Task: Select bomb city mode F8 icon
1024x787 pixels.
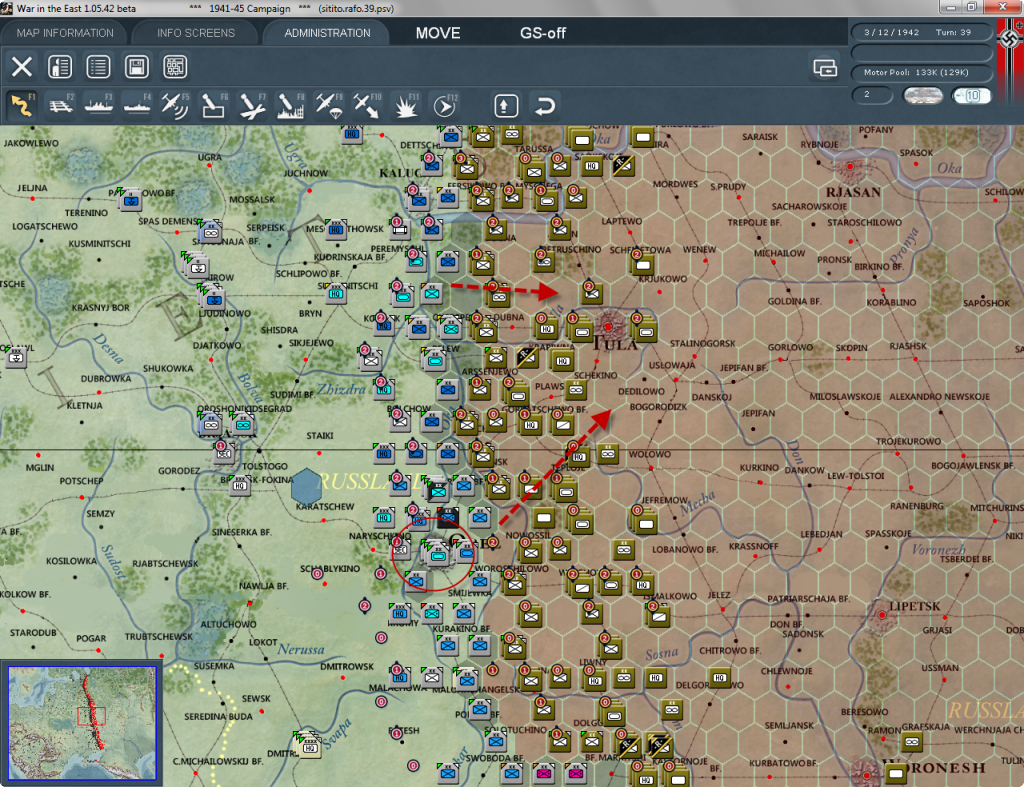Action: tap(290, 105)
